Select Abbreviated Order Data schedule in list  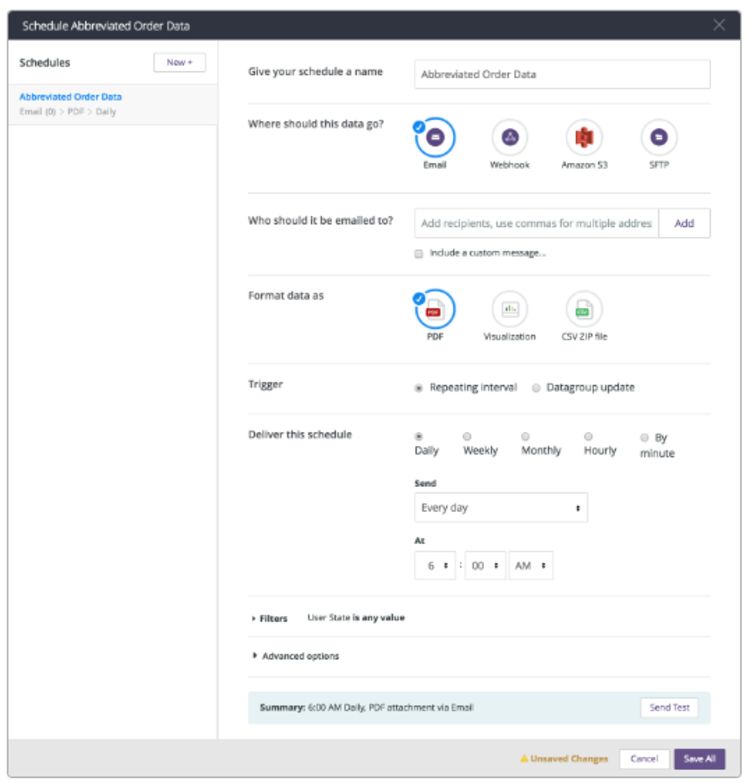click(x=112, y=104)
